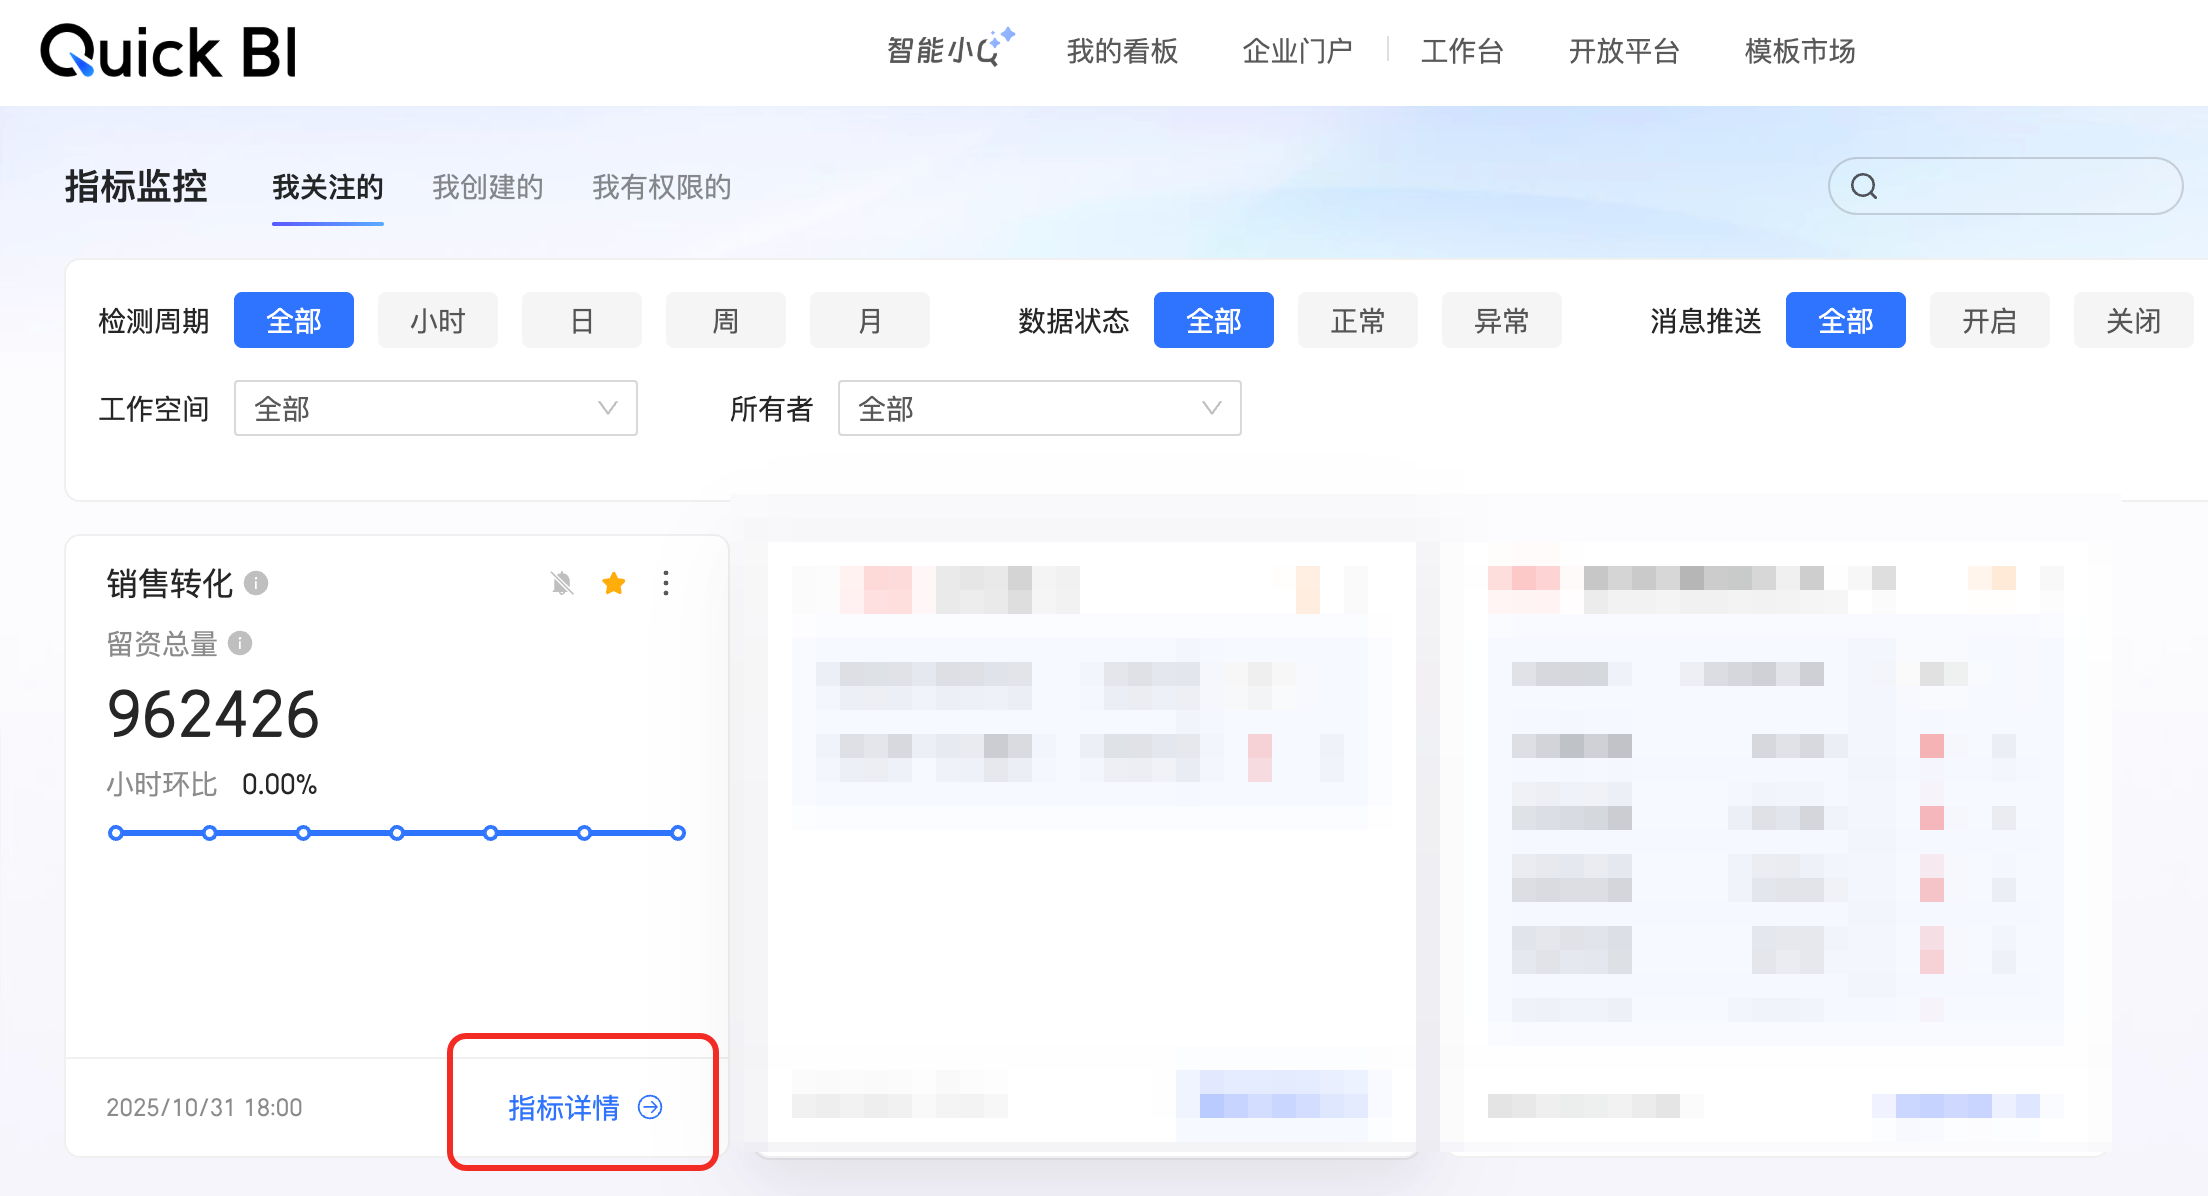Click the Quick BI logo
Viewport: 2208px width, 1196px height.
tap(169, 52)
